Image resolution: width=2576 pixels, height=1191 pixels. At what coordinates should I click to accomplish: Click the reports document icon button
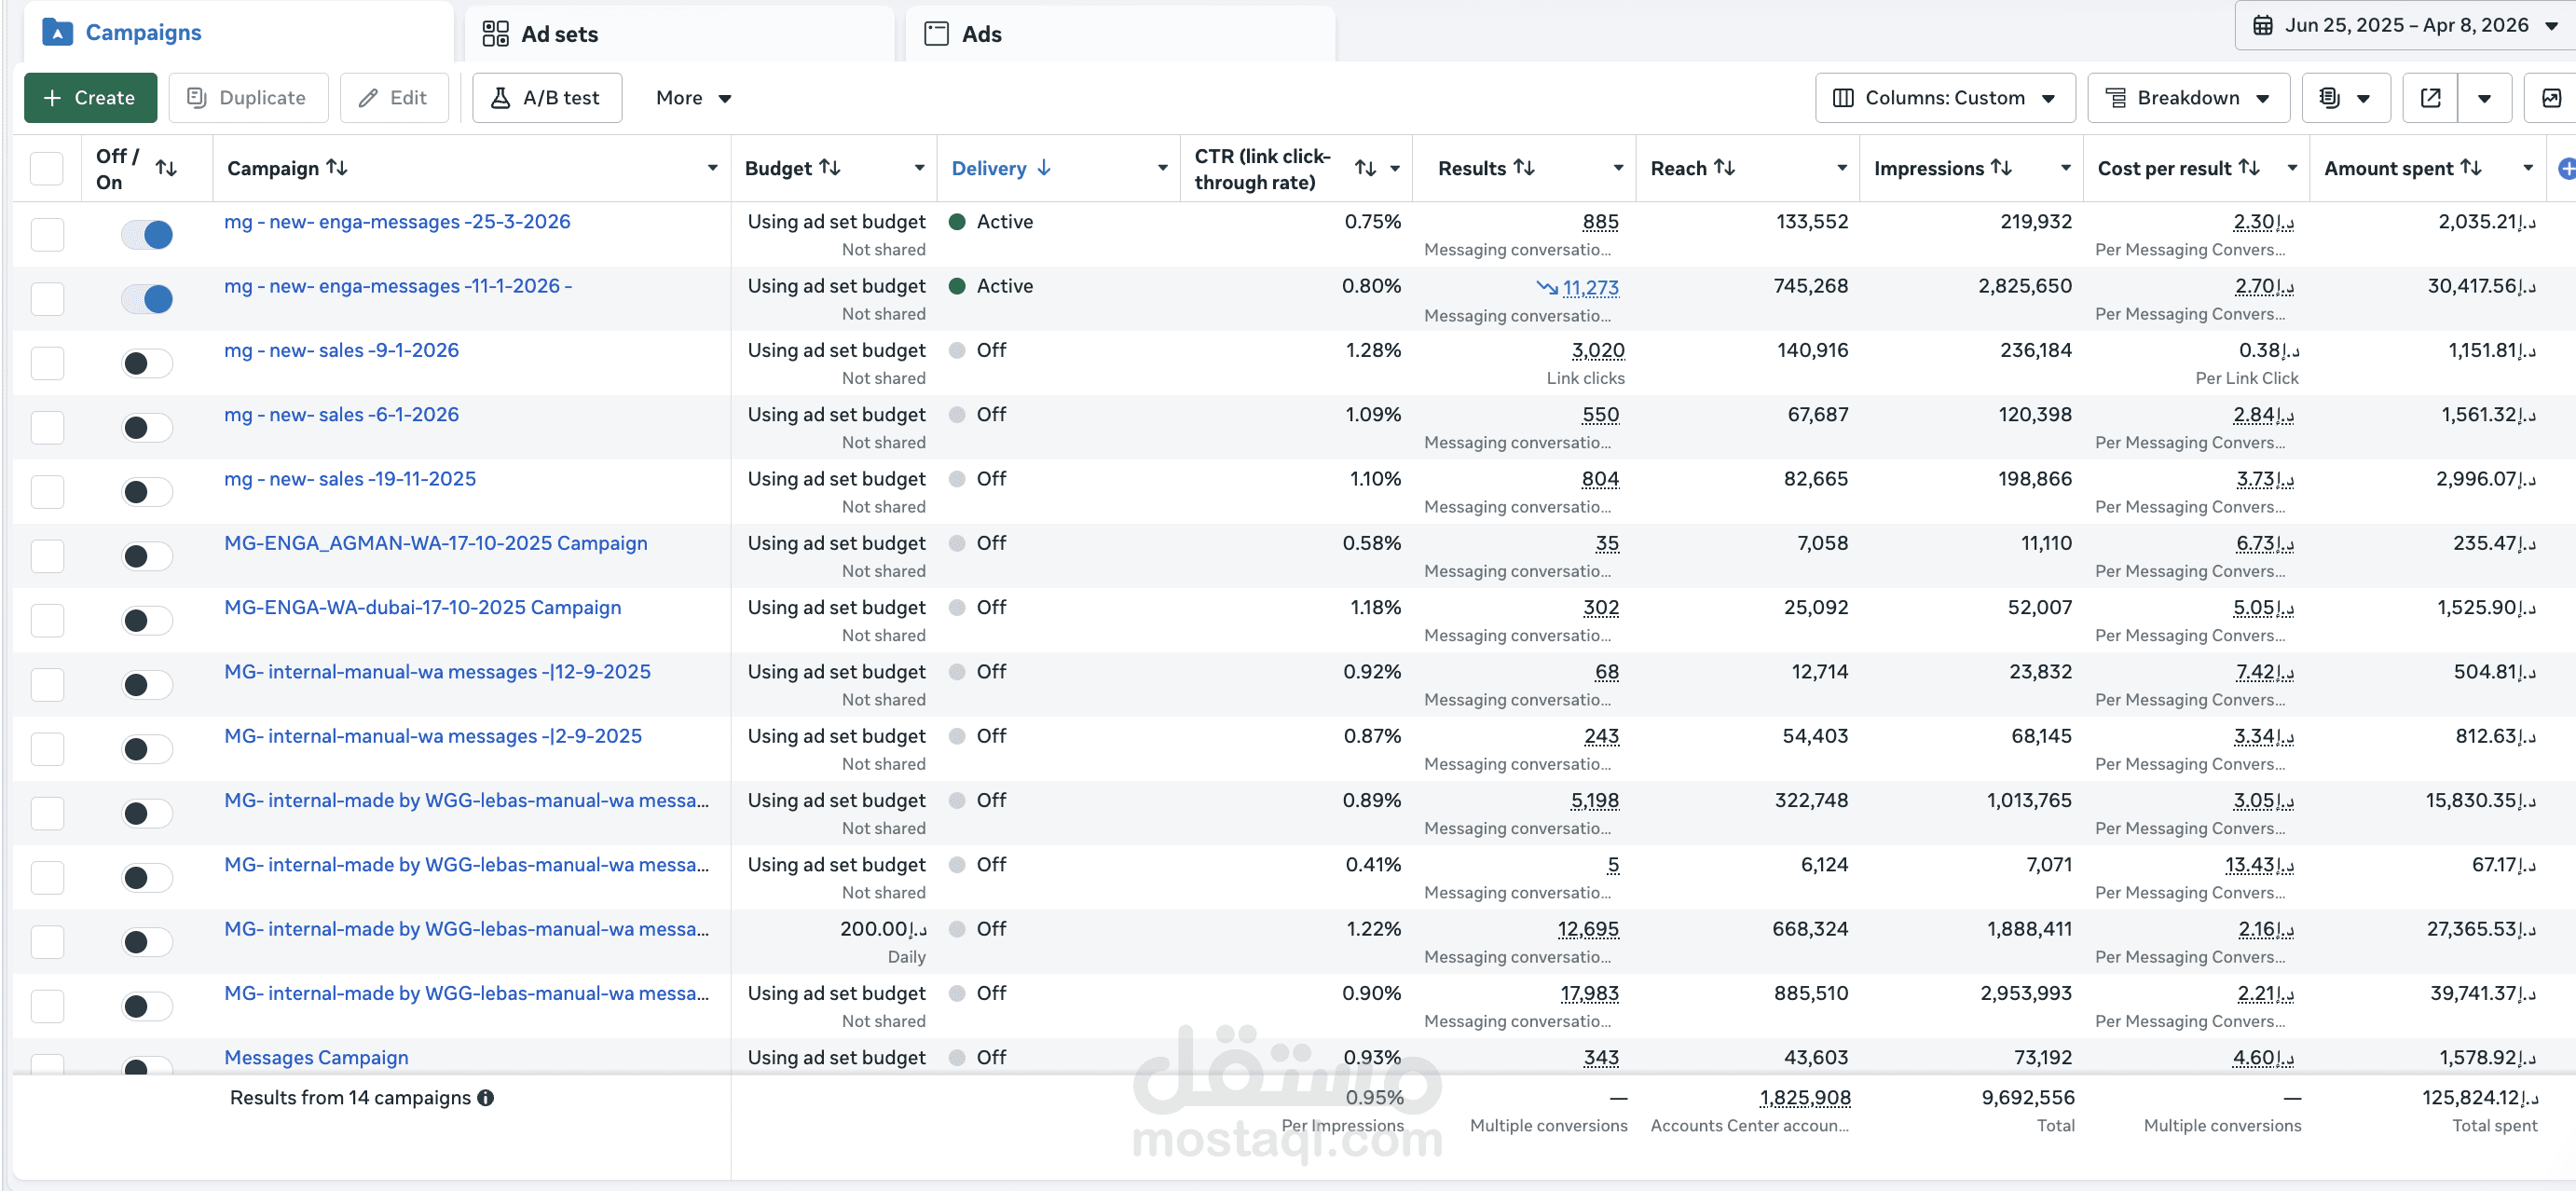click(2331, 98)
